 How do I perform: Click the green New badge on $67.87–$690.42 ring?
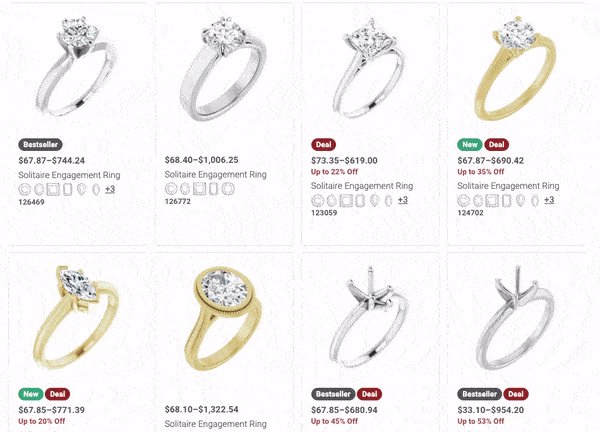470,145
